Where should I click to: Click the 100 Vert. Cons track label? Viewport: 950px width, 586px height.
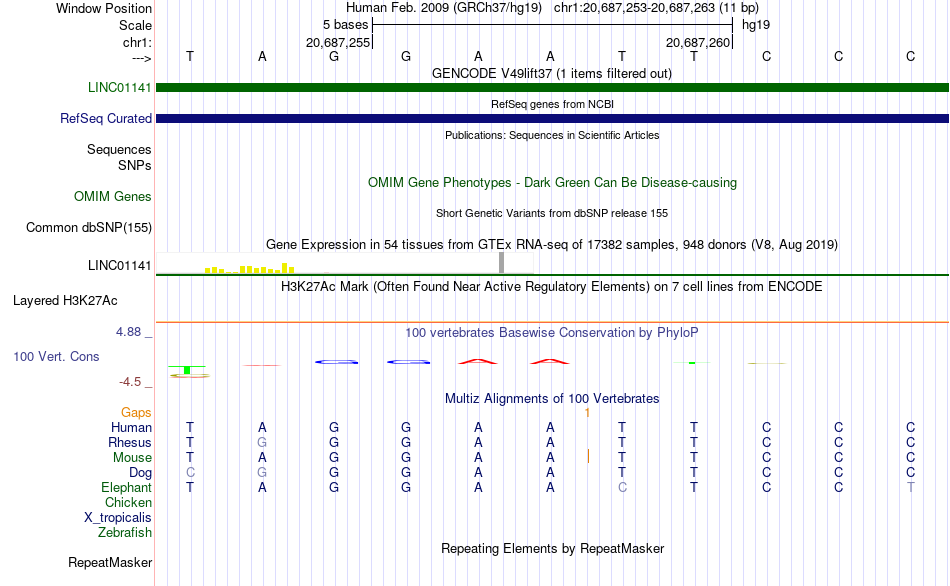click(x=56, y=356)
